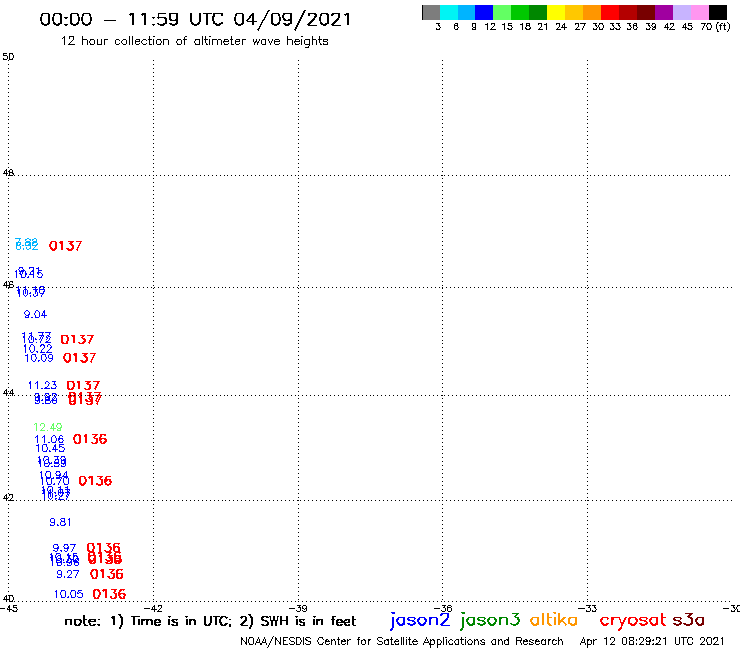This screenshot has height=650, width=740.
Task: Pick the bright red color scale swatch
Action: (x=610, y=12)
